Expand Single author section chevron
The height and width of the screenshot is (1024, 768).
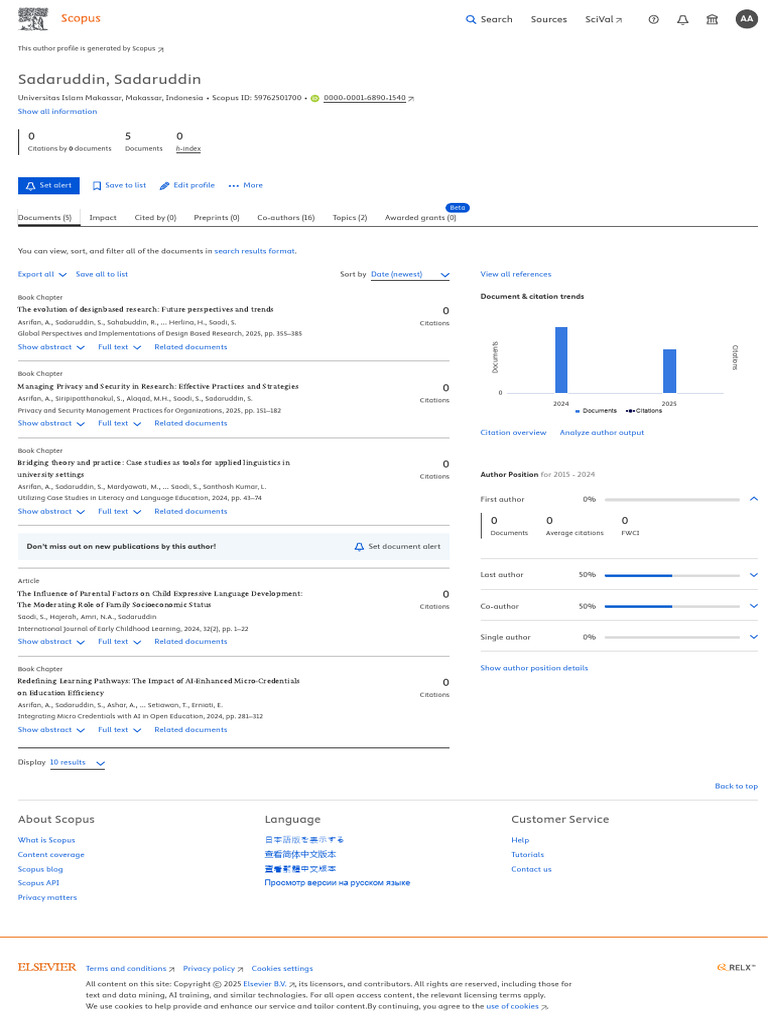(x=754, y=637)
